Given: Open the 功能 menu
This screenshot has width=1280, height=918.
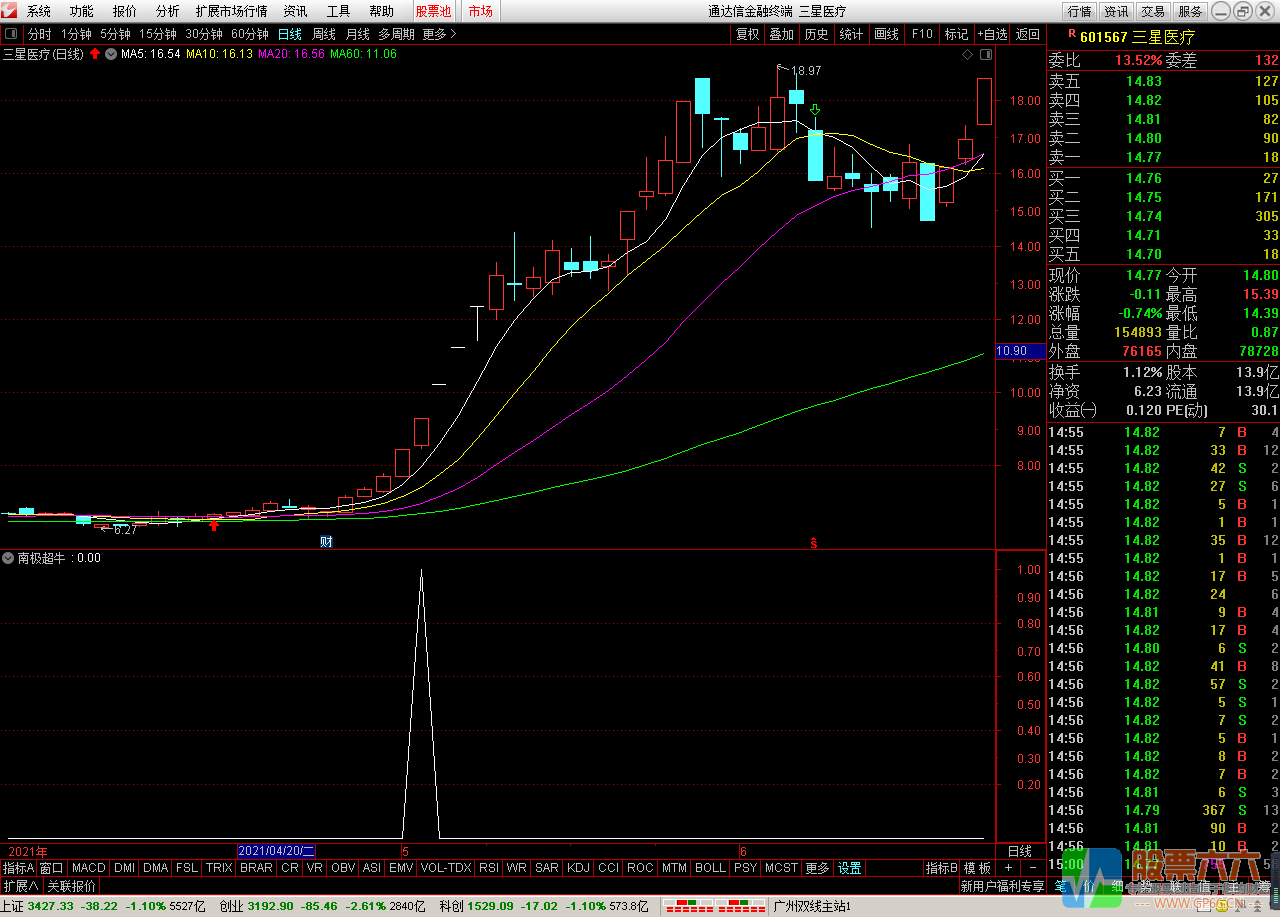Looking at the screenshot, I should point(82,12).
